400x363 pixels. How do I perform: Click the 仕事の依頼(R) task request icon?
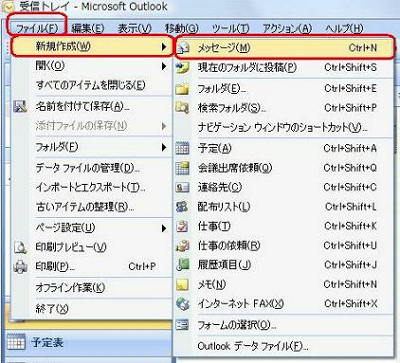click(183, 246)
